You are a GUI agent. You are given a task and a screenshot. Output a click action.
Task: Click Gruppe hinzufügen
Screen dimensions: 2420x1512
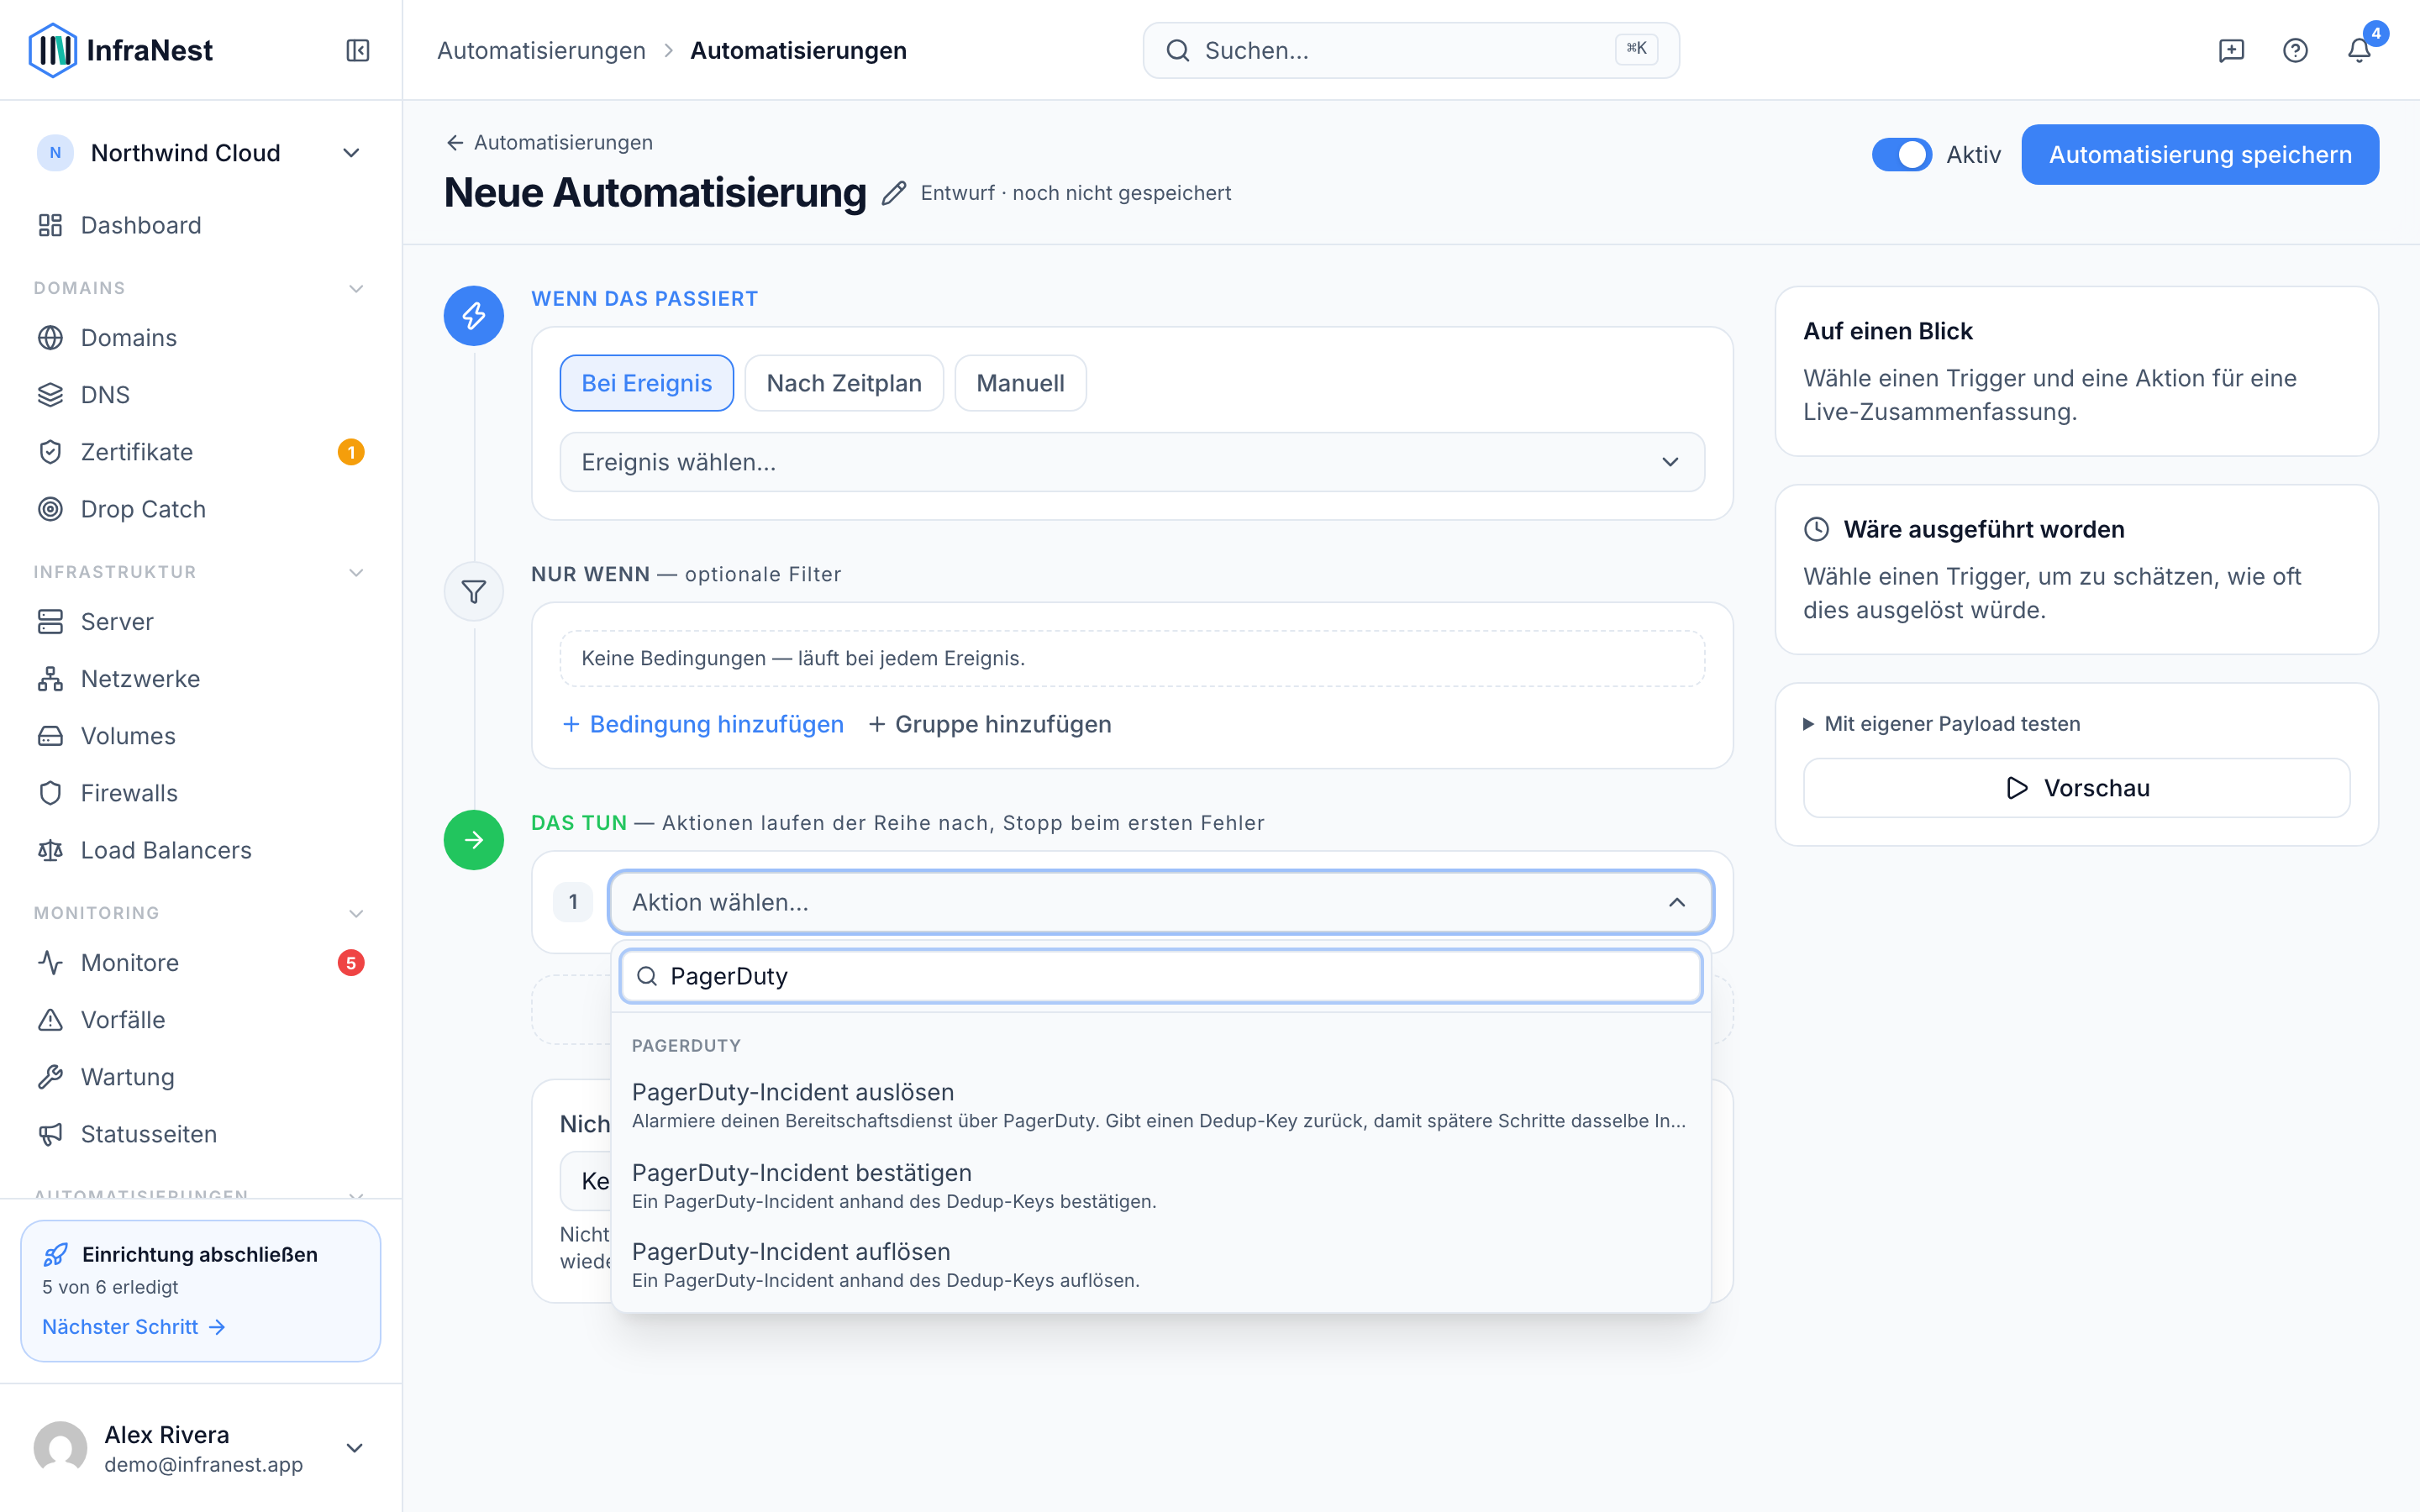[x=990, y=724]
